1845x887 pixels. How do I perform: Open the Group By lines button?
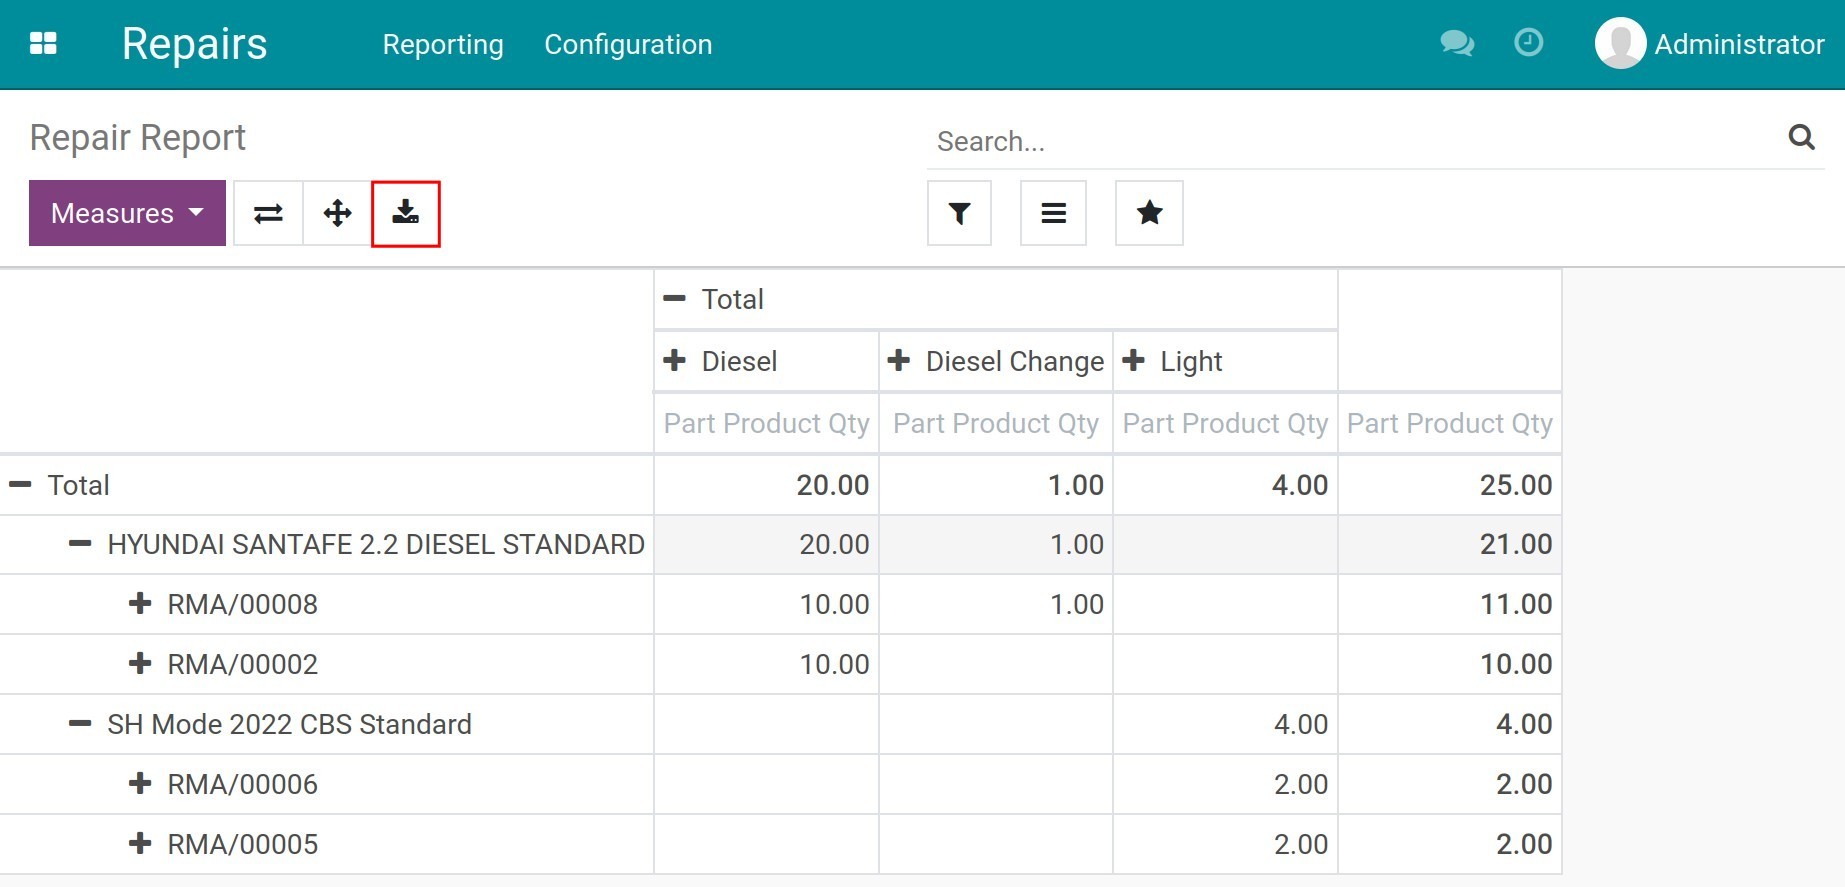1053,213
